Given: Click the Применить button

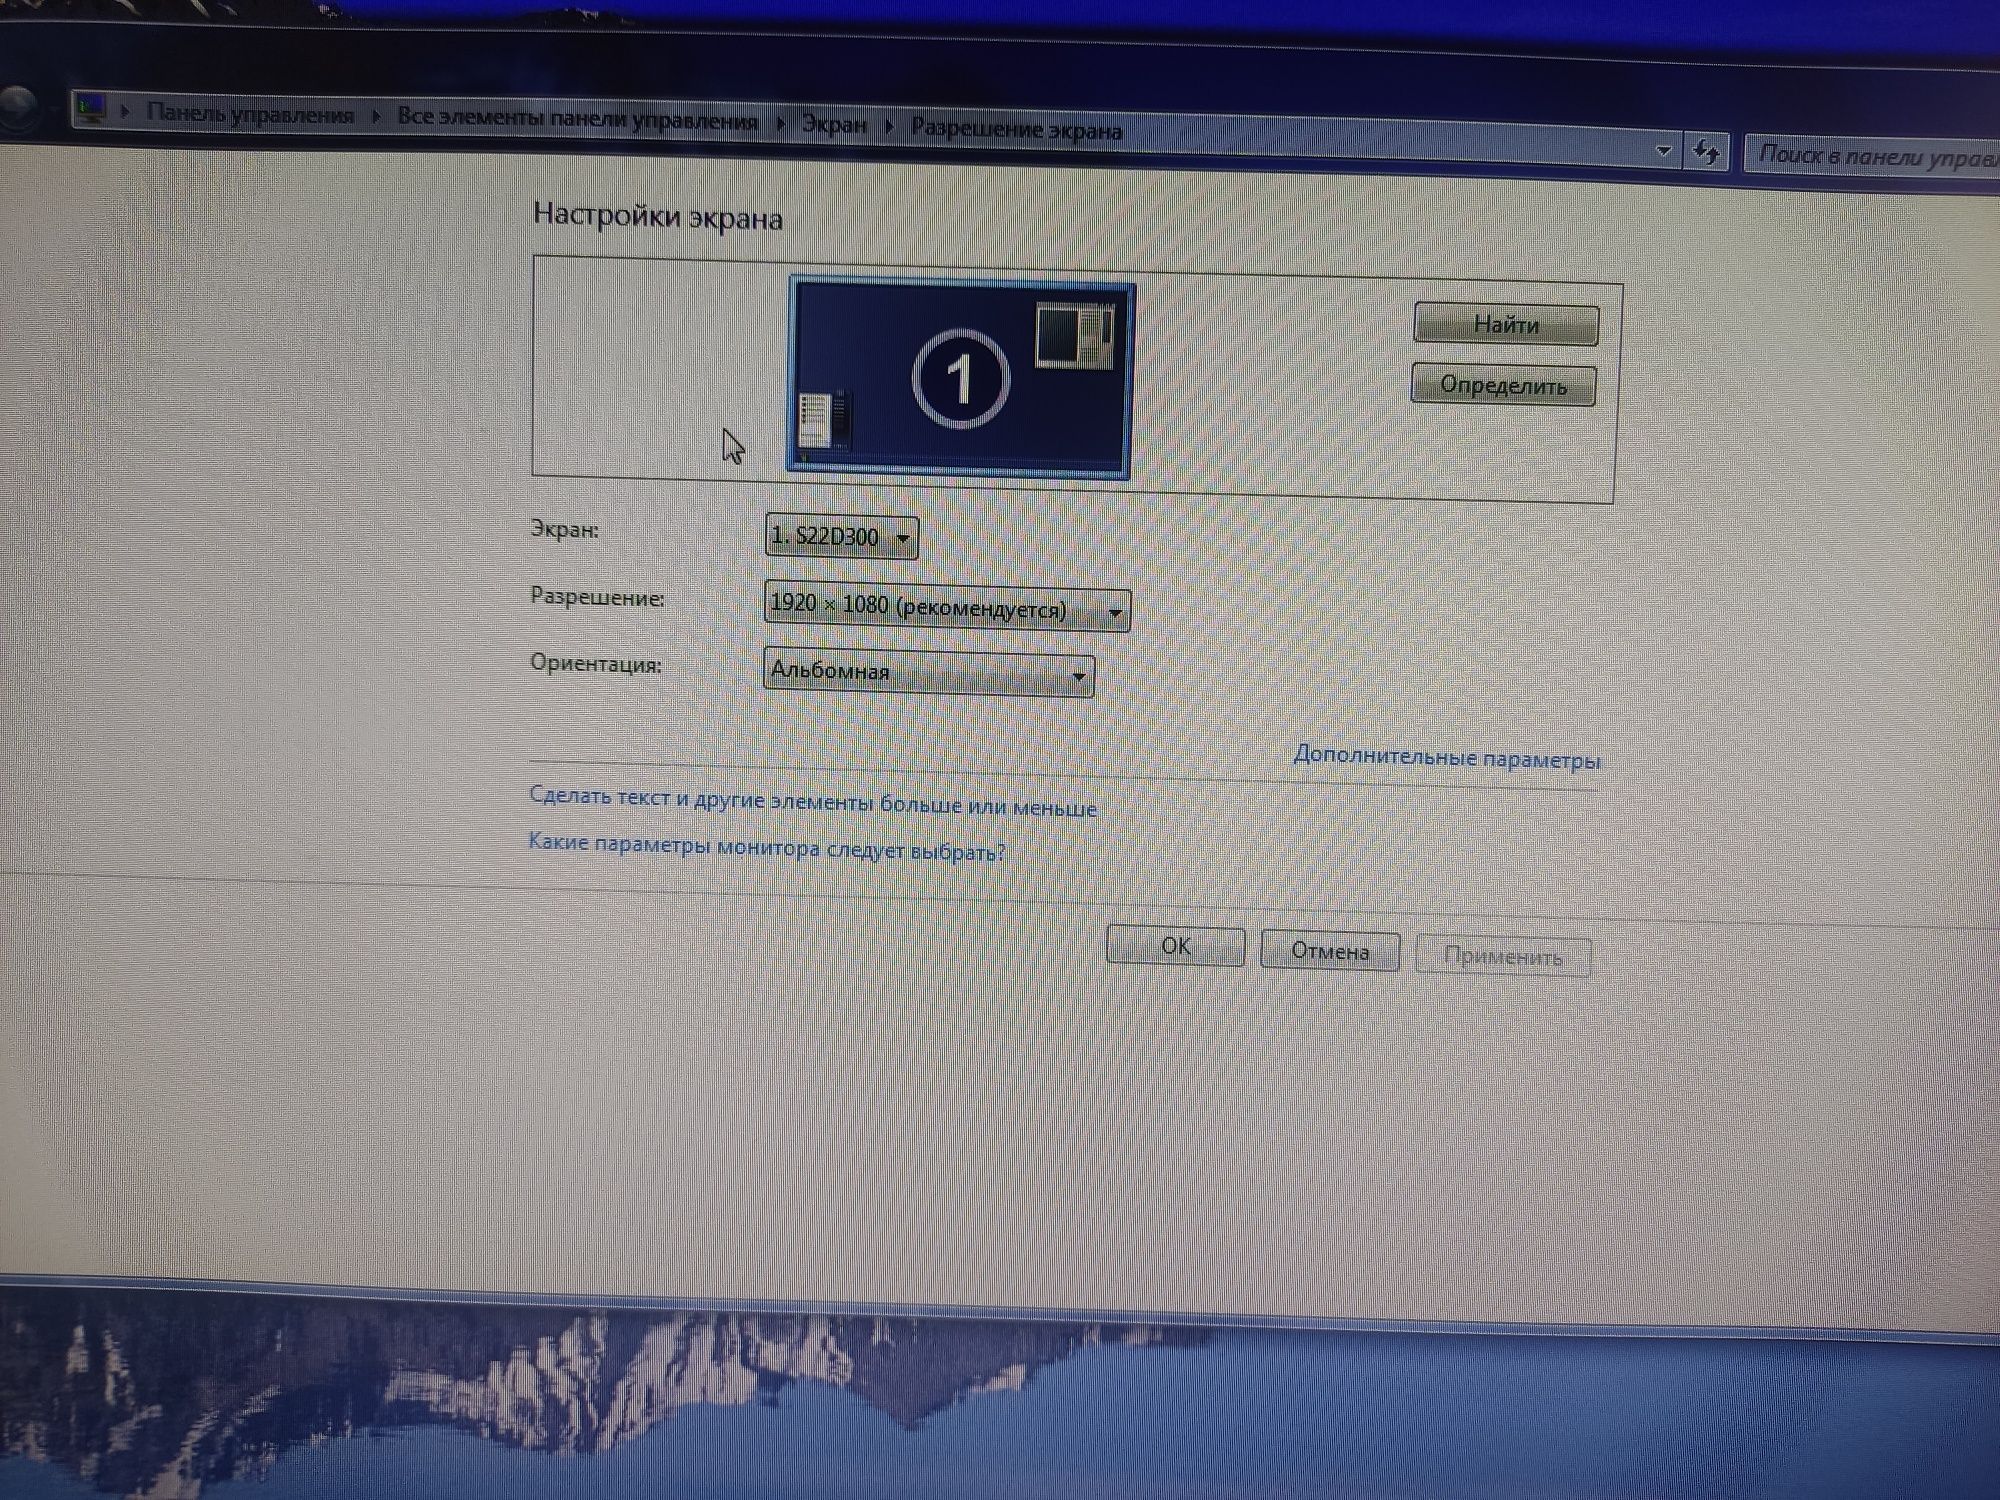Looking at the screenshot, I should [1503, 956].
